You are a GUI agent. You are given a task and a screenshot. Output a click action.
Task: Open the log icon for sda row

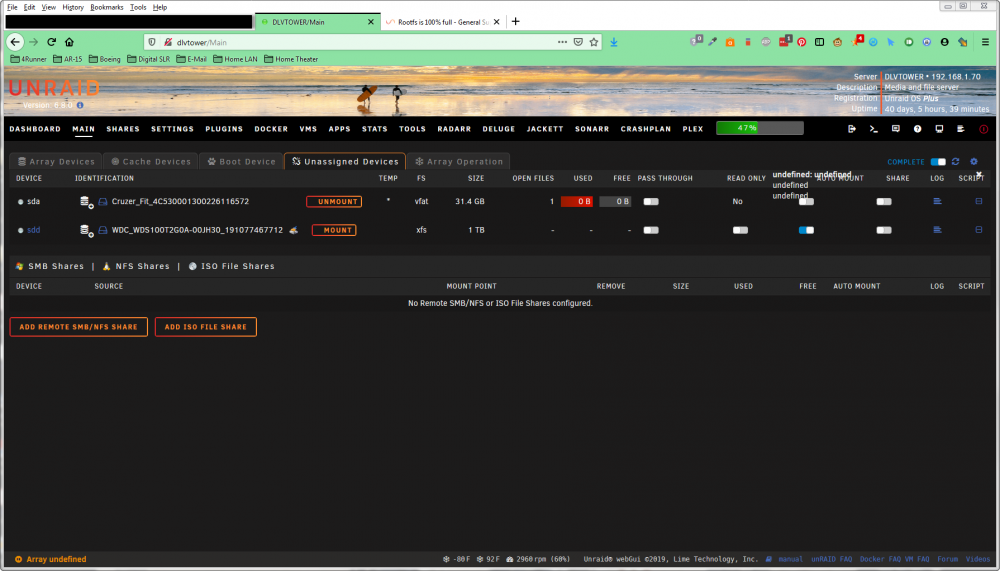tap(937, 201)
